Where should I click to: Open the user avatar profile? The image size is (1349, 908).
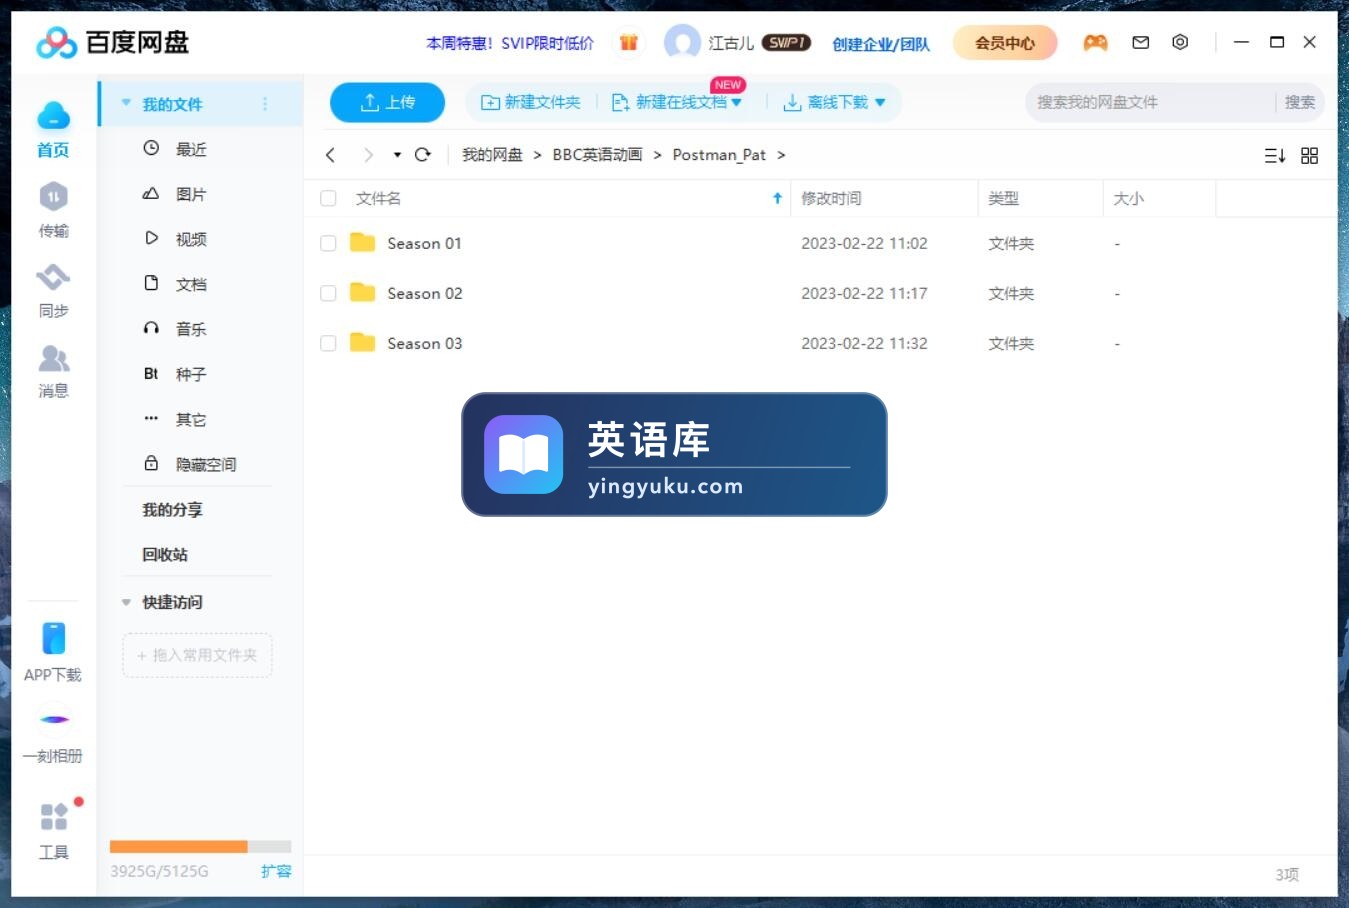tap(682, 42)
